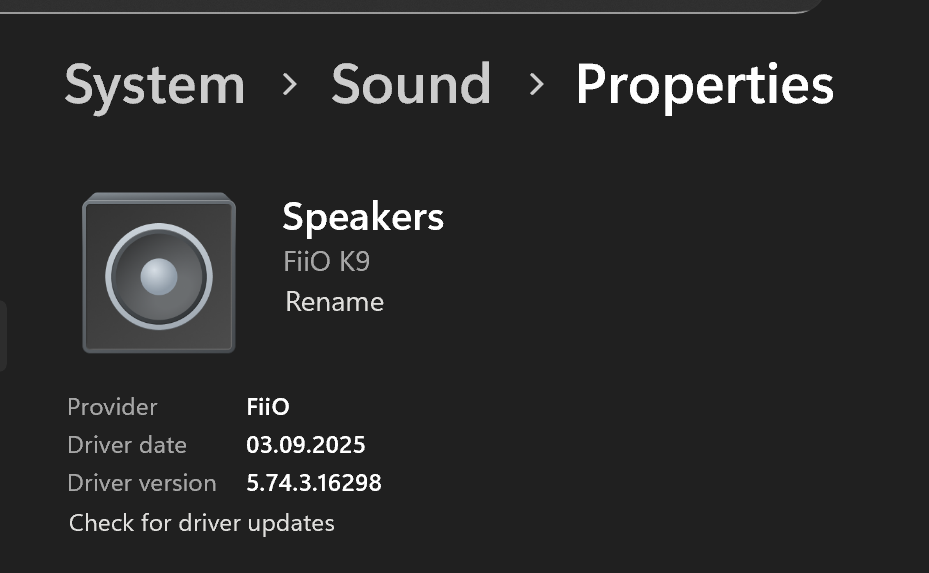929x573 pixels.
Task: Click the Driver date label
Action: [x=127, y=445]
